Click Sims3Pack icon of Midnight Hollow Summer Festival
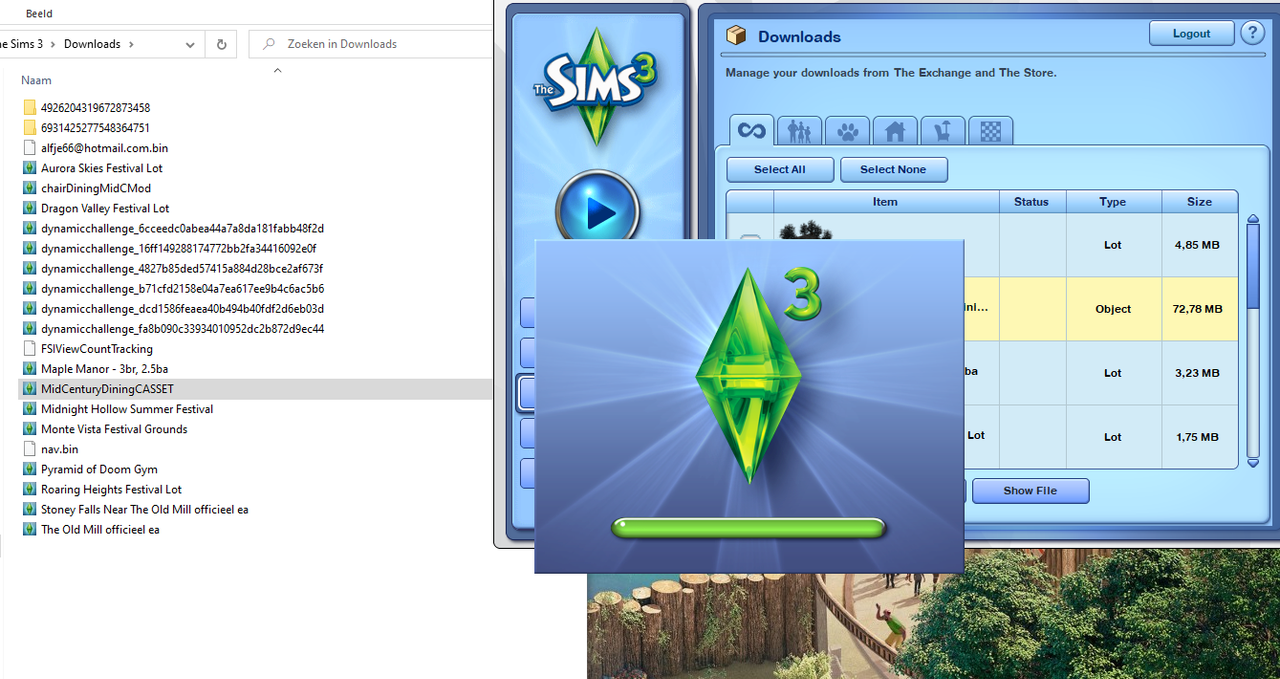Image resolution: width=1280 pixels, height=679 pixels. click(29, 408)
